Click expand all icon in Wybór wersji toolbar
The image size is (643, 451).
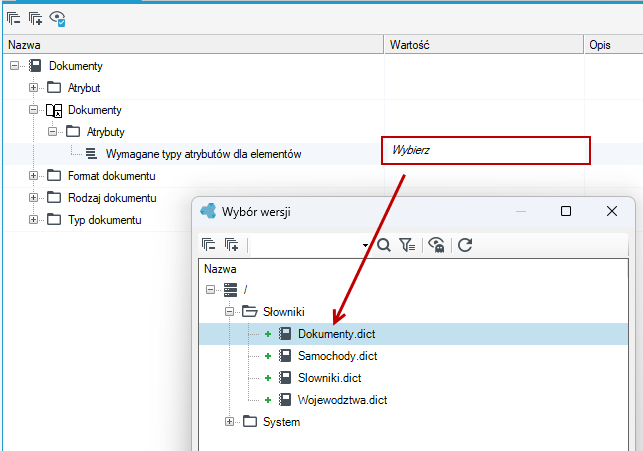[232, 245]
